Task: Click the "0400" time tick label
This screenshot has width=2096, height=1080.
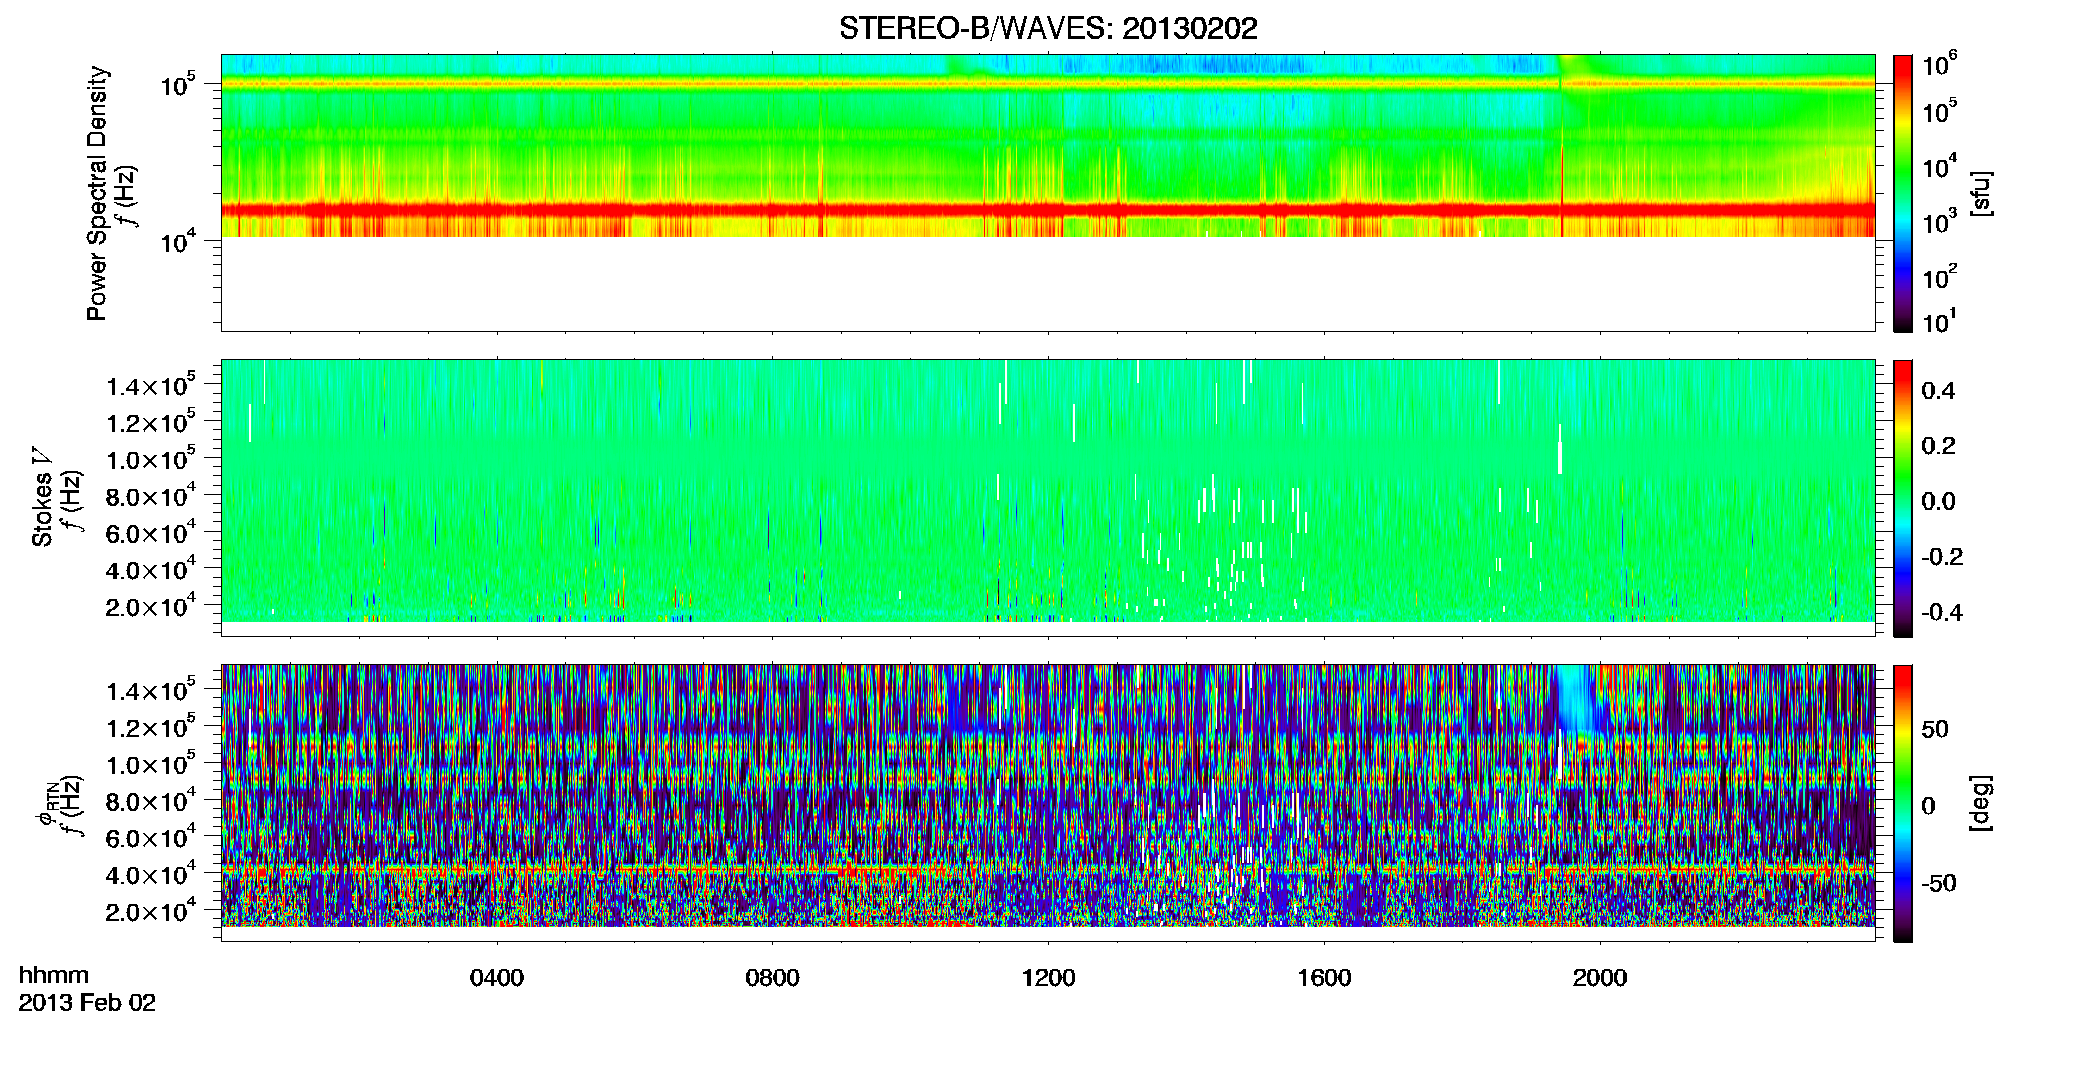Action: 497,978
